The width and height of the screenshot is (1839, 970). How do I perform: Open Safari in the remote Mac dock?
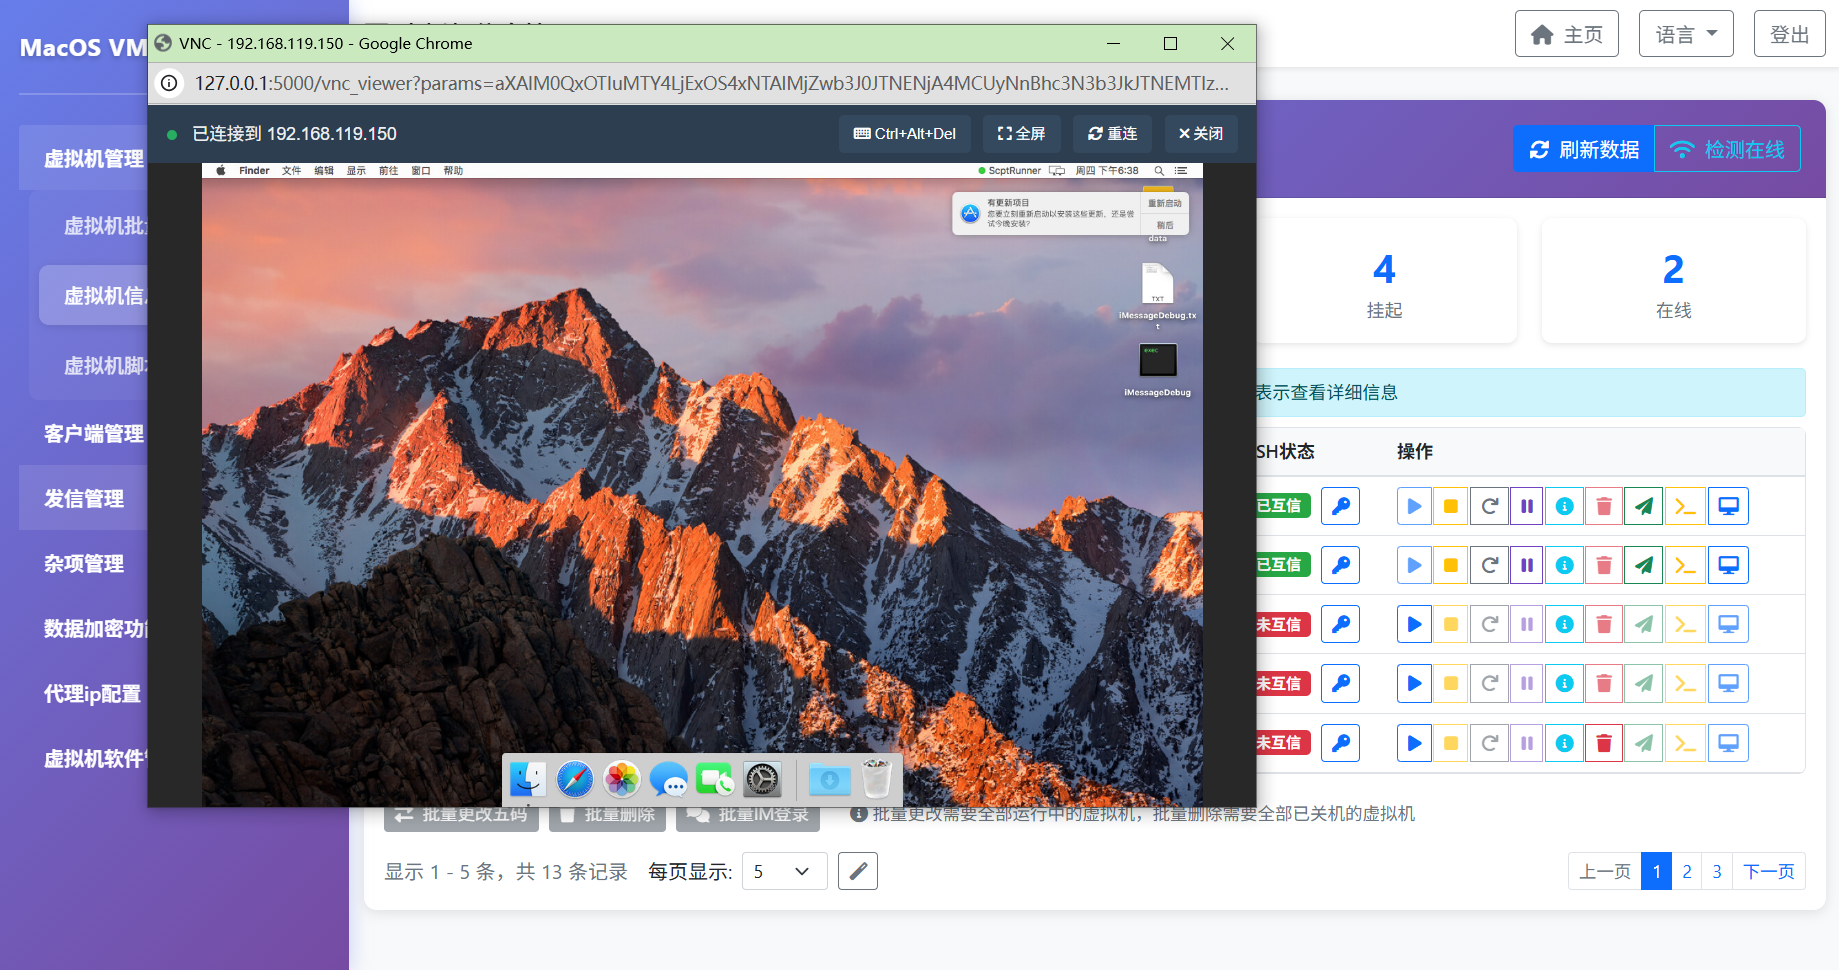pos(575,779)
